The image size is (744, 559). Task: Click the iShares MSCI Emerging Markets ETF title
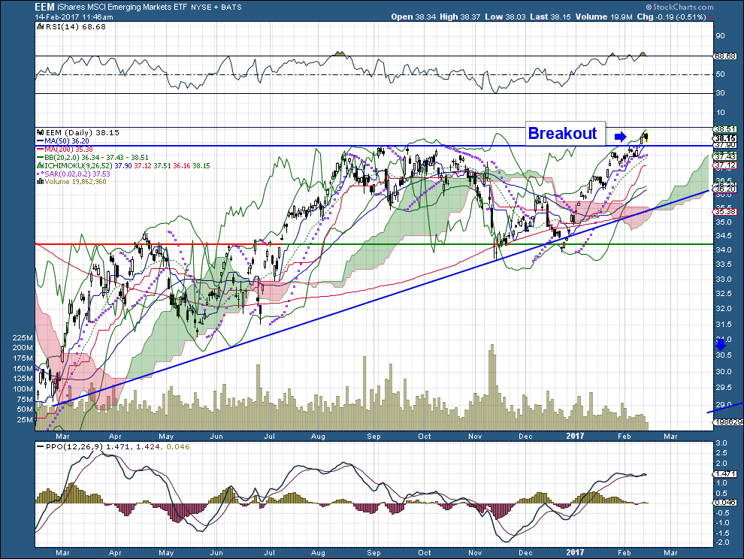[x=122, y=7]
